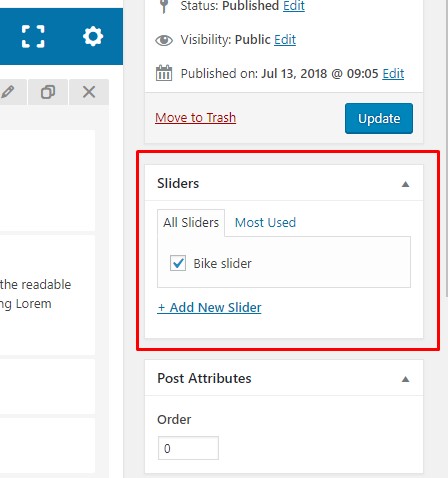
Task: Click the duplicate element icon
Action: (x=48, y=92)
